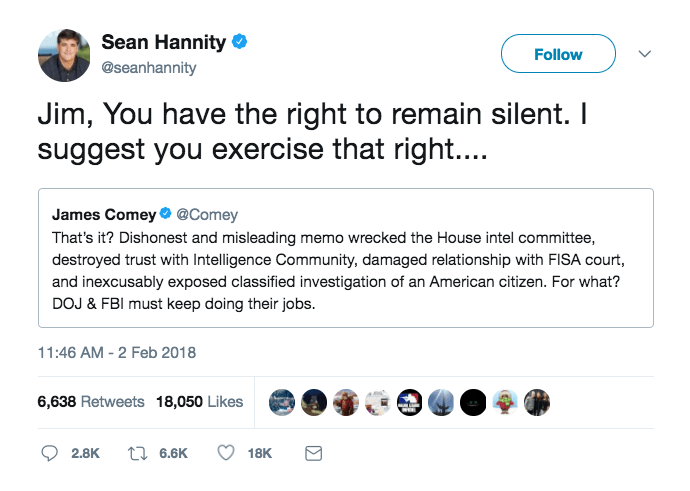690x491 pixels.
Task: Click James Comey's verified badge
Action: tap(165, 214)
